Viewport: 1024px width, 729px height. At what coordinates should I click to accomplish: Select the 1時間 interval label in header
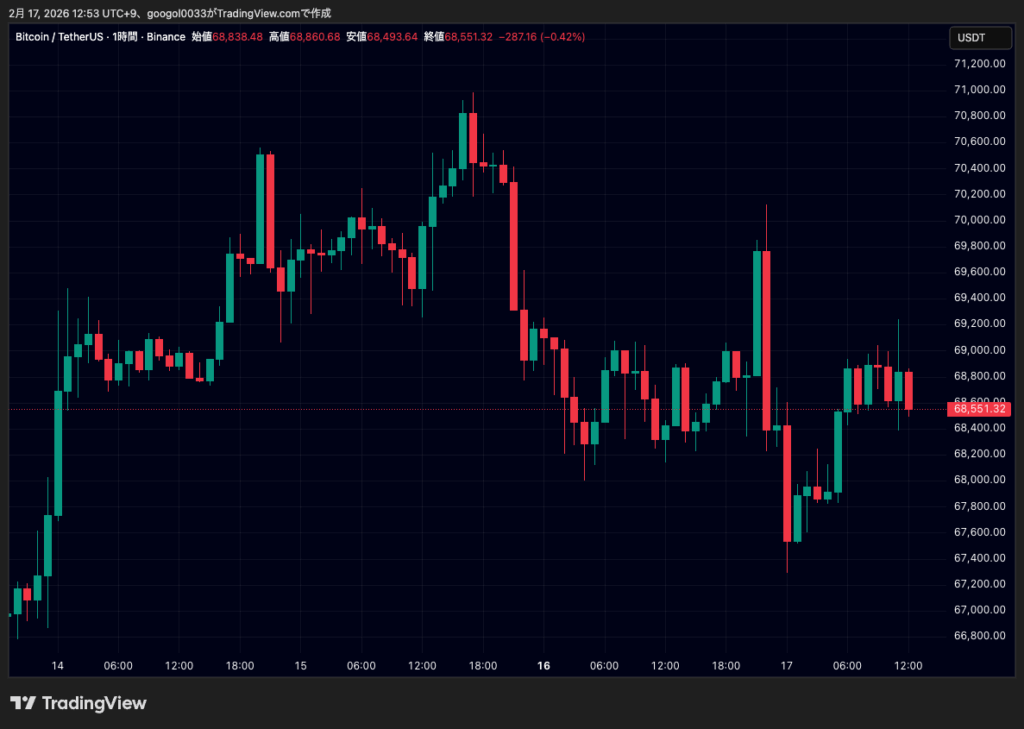pos(125,37)
